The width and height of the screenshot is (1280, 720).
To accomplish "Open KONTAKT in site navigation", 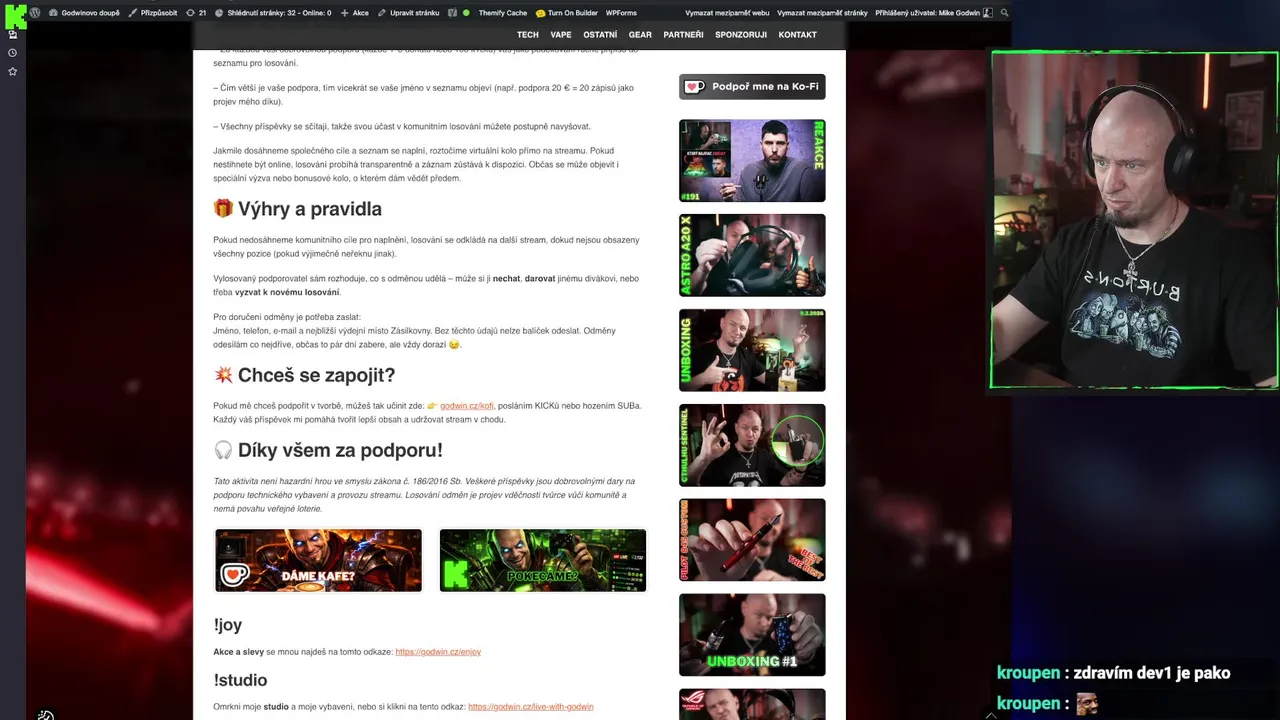I will (798, 35).
